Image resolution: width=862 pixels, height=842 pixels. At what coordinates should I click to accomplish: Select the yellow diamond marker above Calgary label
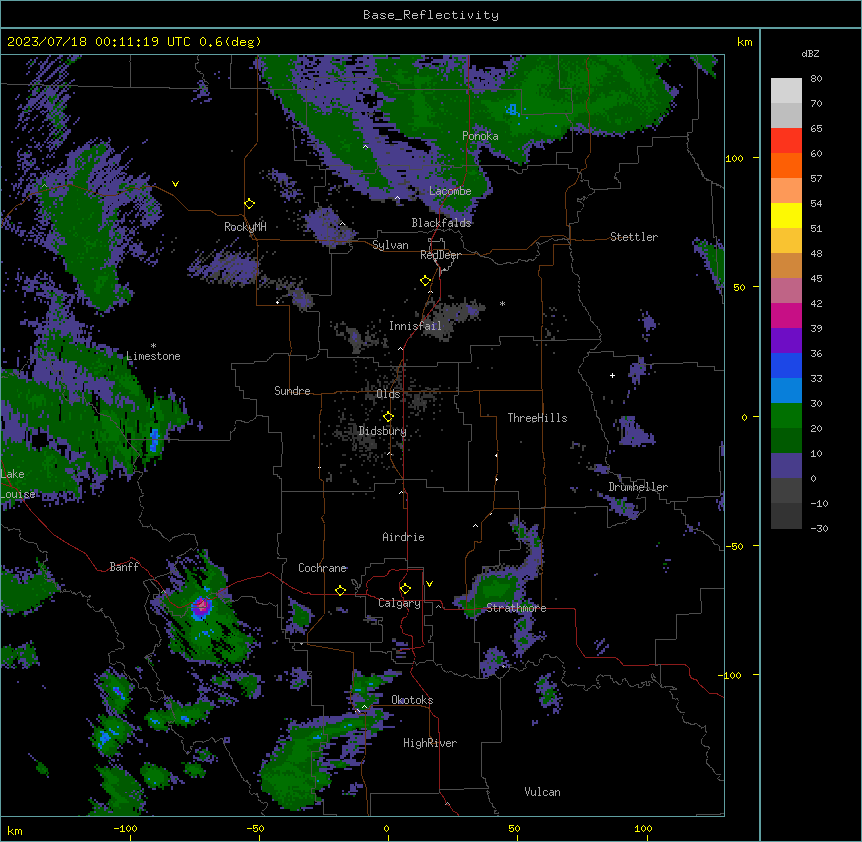click(x=405, y=589)
